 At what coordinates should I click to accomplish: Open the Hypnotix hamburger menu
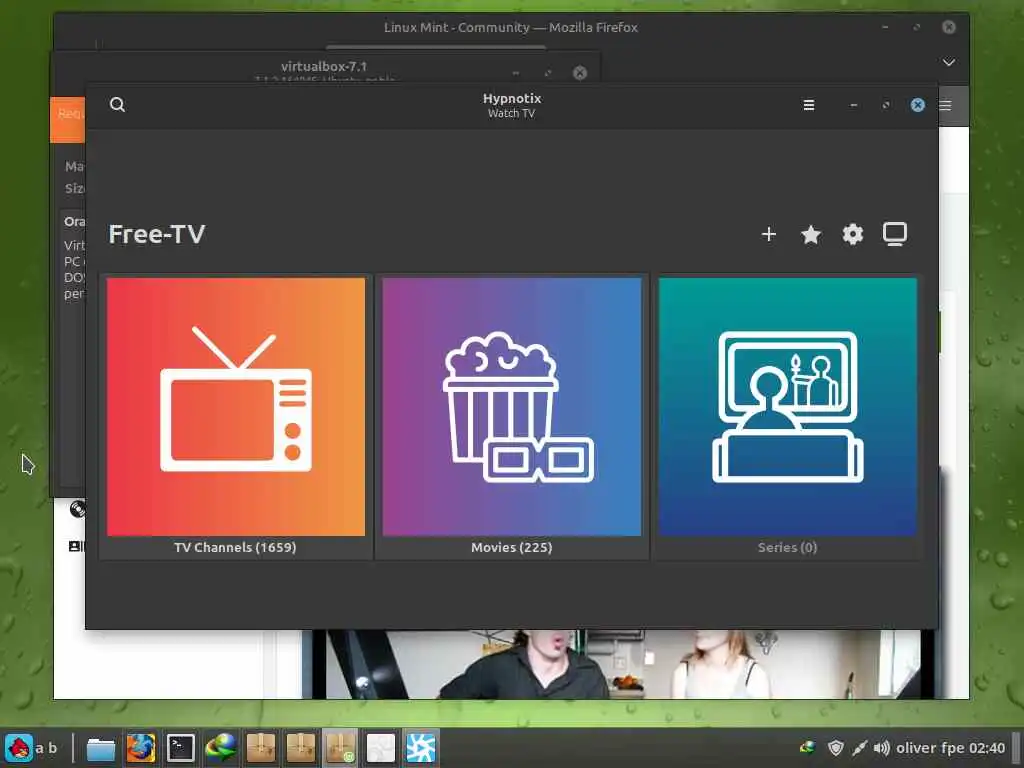pyautogui.click(x=808, y=105)
